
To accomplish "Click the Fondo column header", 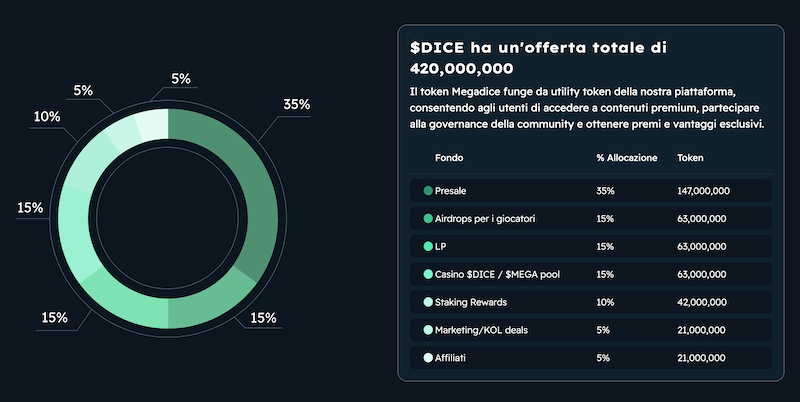I will [x=449, y=158].
